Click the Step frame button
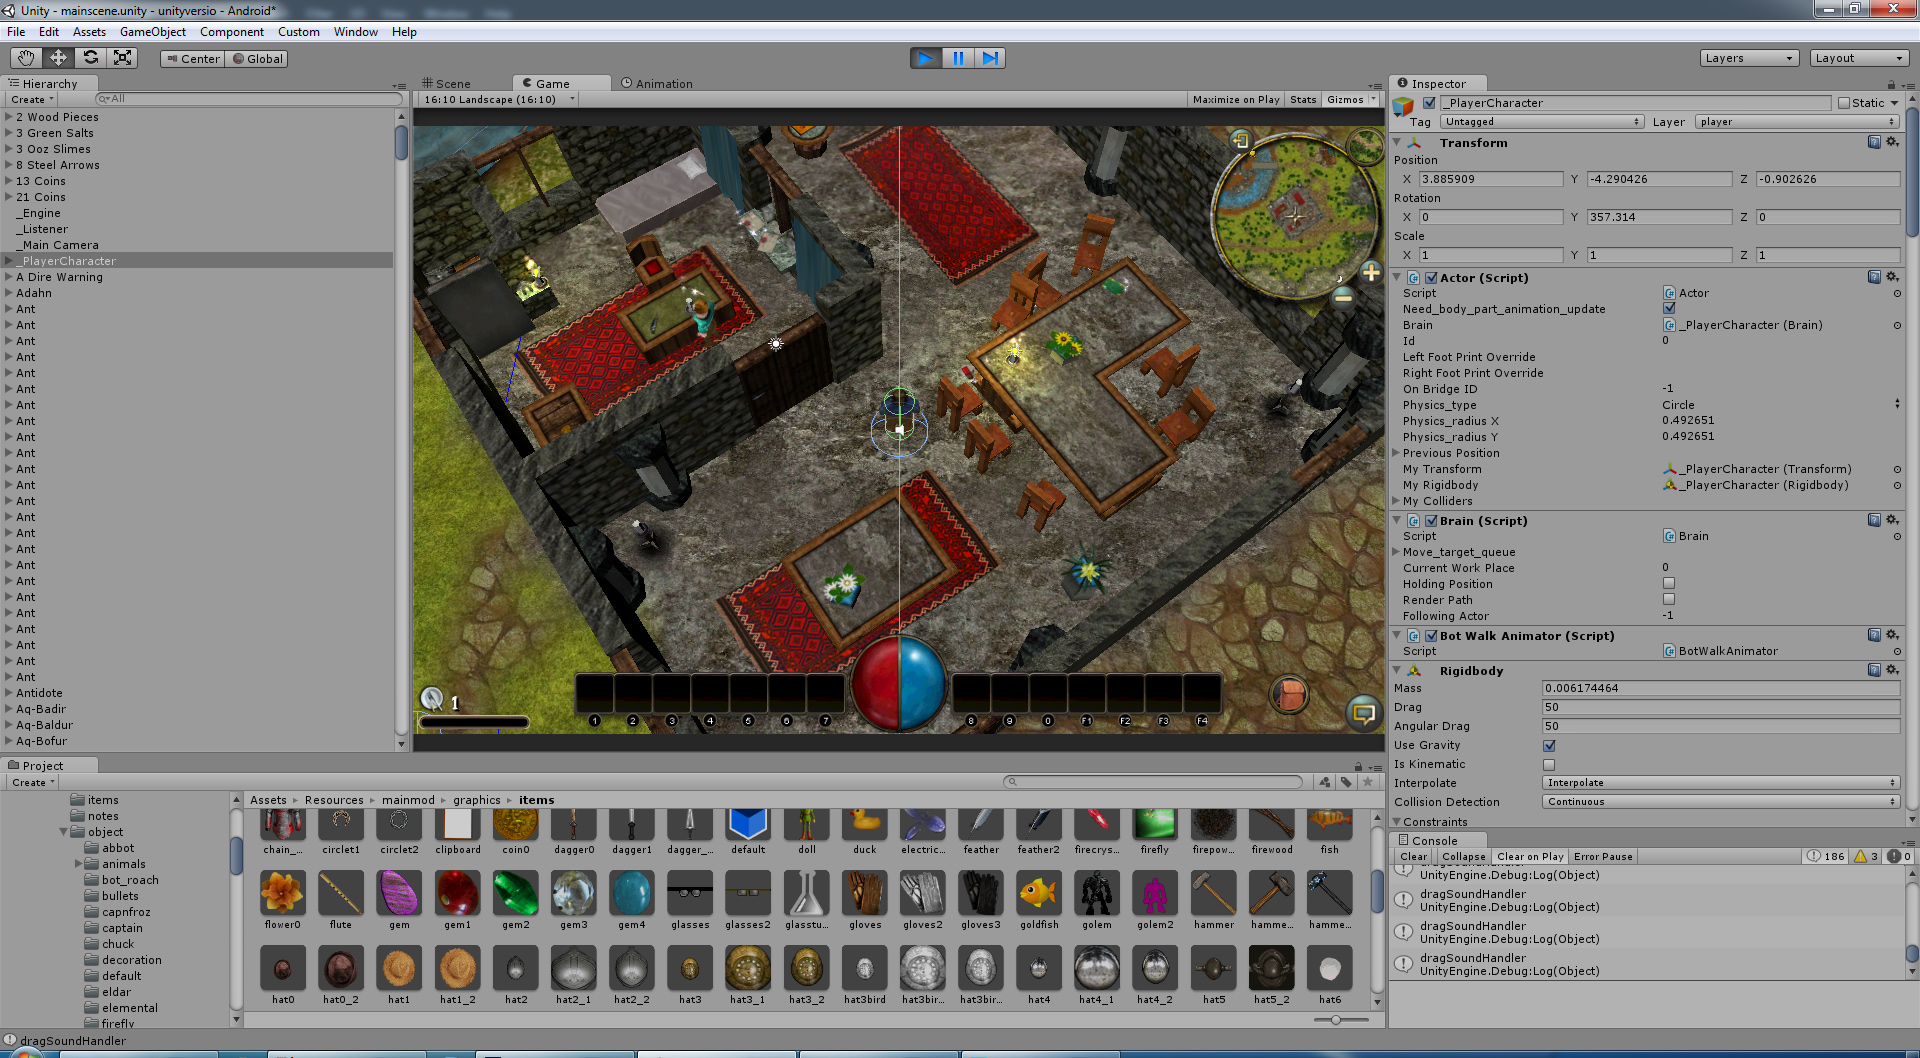 (x=989, y=58)
